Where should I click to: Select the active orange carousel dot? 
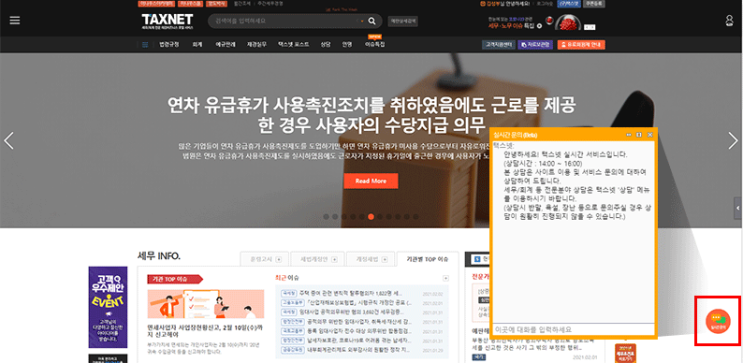pos(371,217)
